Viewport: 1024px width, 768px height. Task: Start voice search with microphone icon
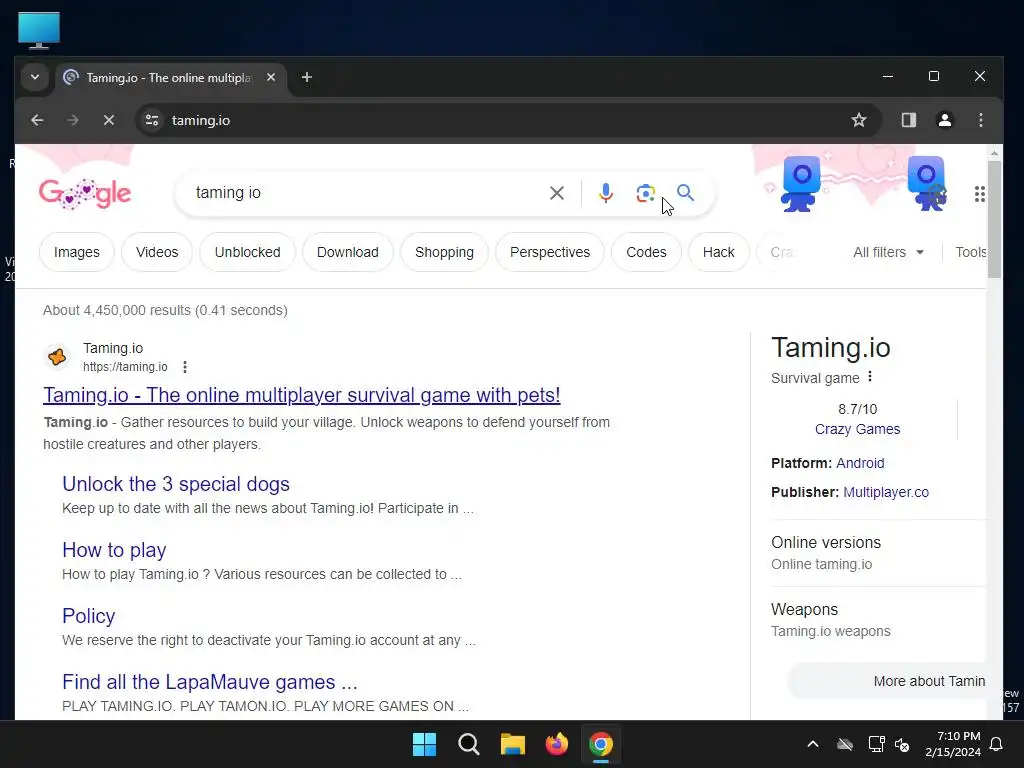(605, 193)
